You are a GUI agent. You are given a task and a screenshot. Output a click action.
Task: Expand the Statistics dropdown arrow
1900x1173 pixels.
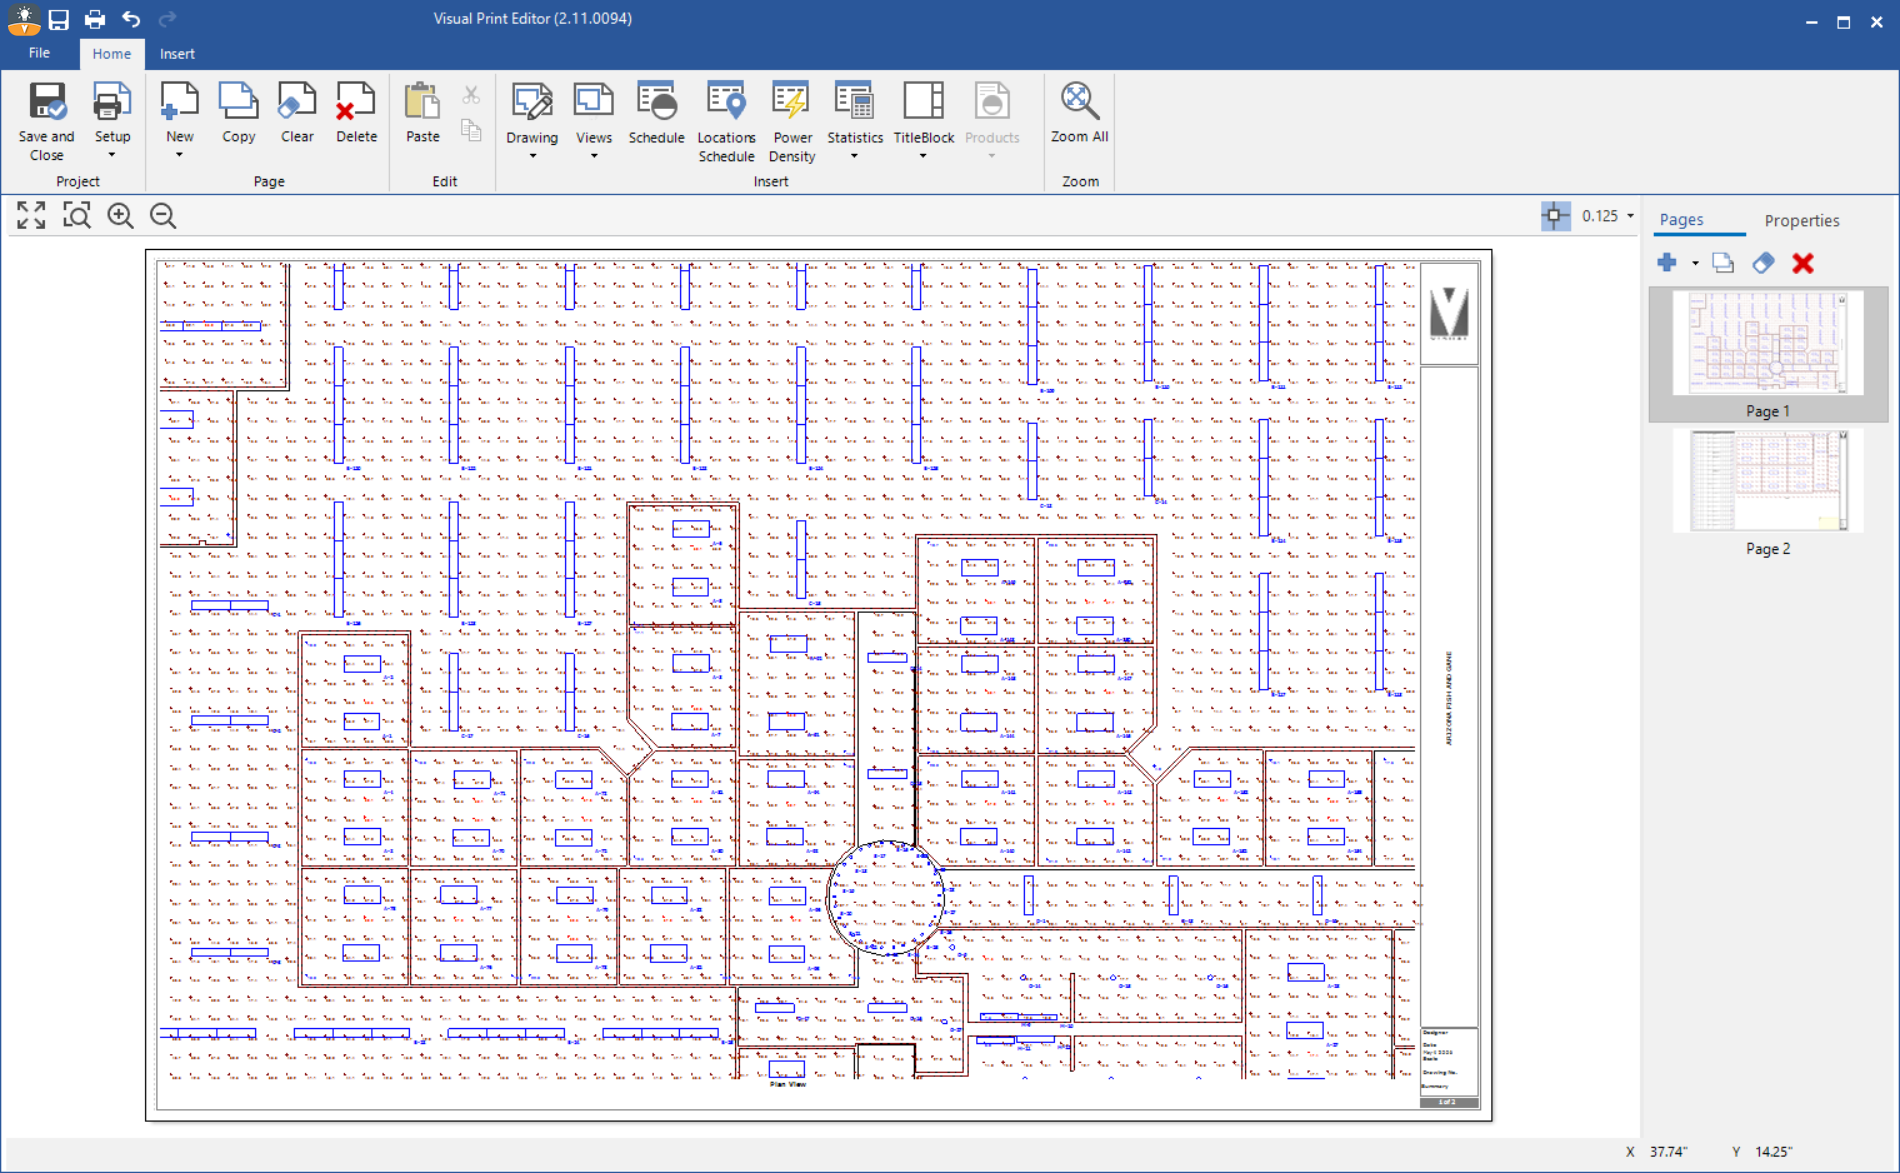854,156
